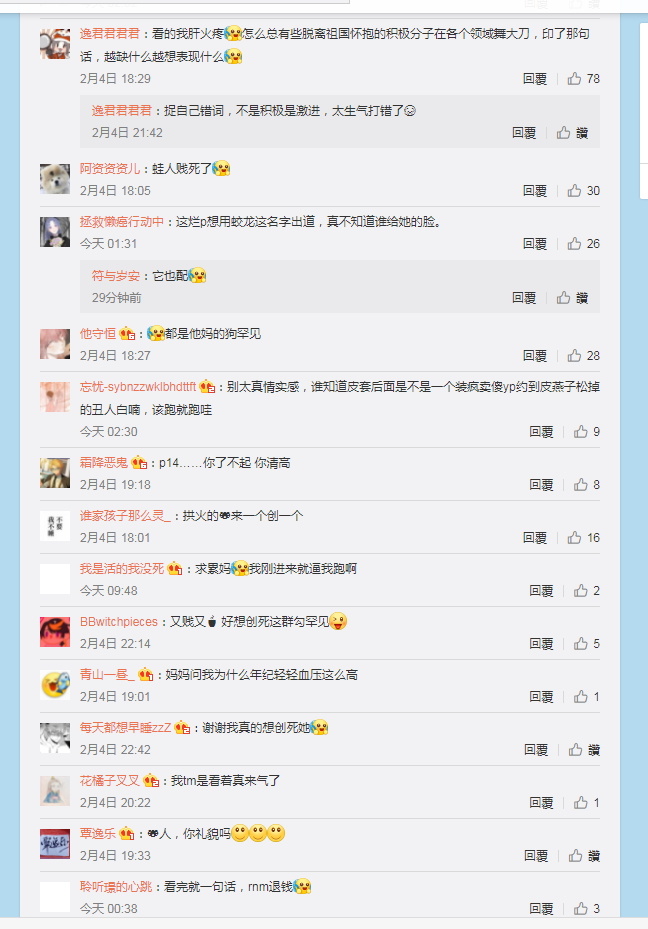648x929 pixels.
Task: Click the avatar of 覃逸乐
Action: pos(55,844)
